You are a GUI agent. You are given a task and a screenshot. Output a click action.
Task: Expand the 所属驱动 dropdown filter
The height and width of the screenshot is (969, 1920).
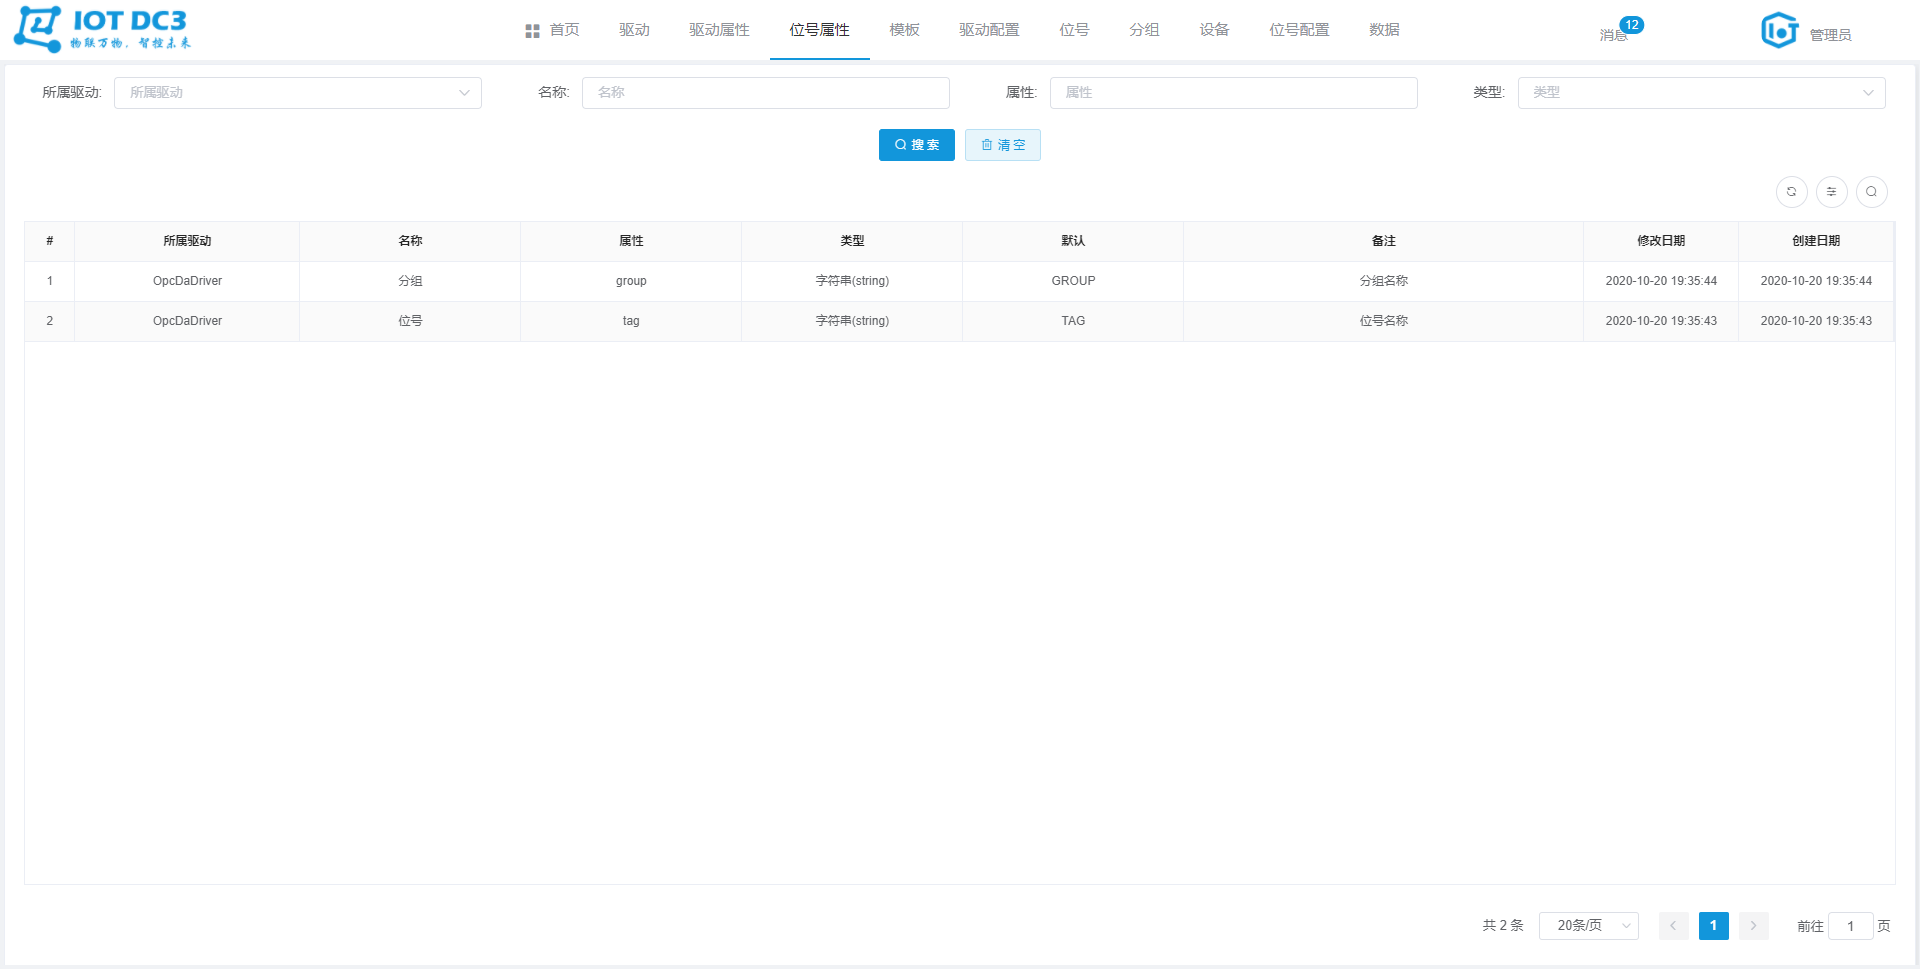[297, 93]
